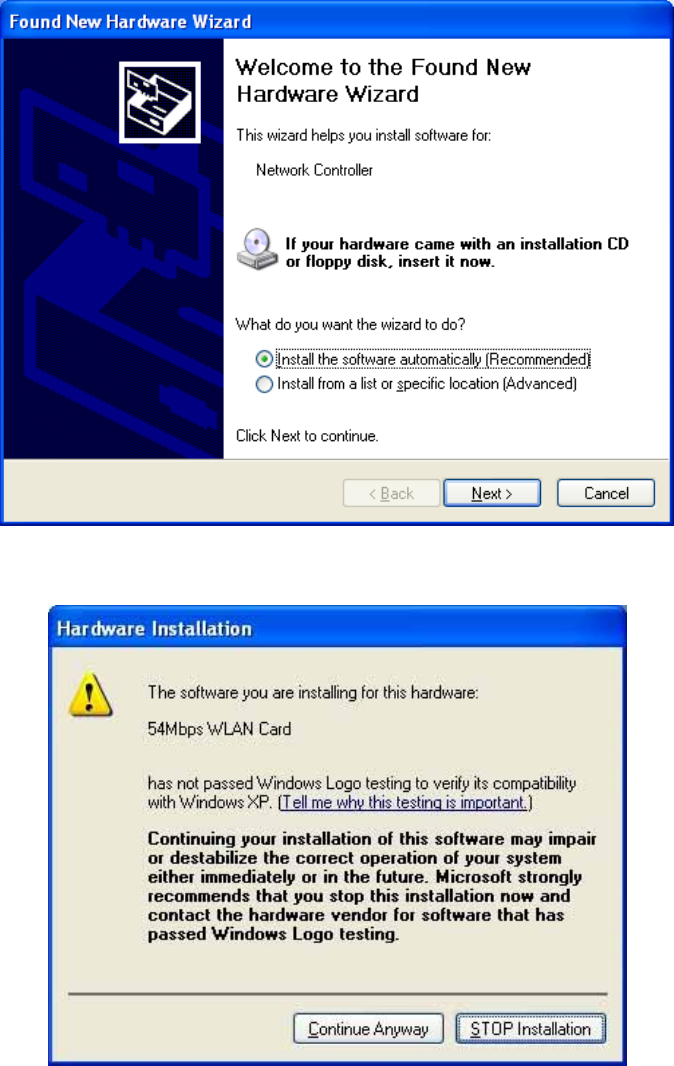The width and height of the screenshot is (674, 1066).
Task: Click STOP Installation button
Action: [x=530, y=1029]
